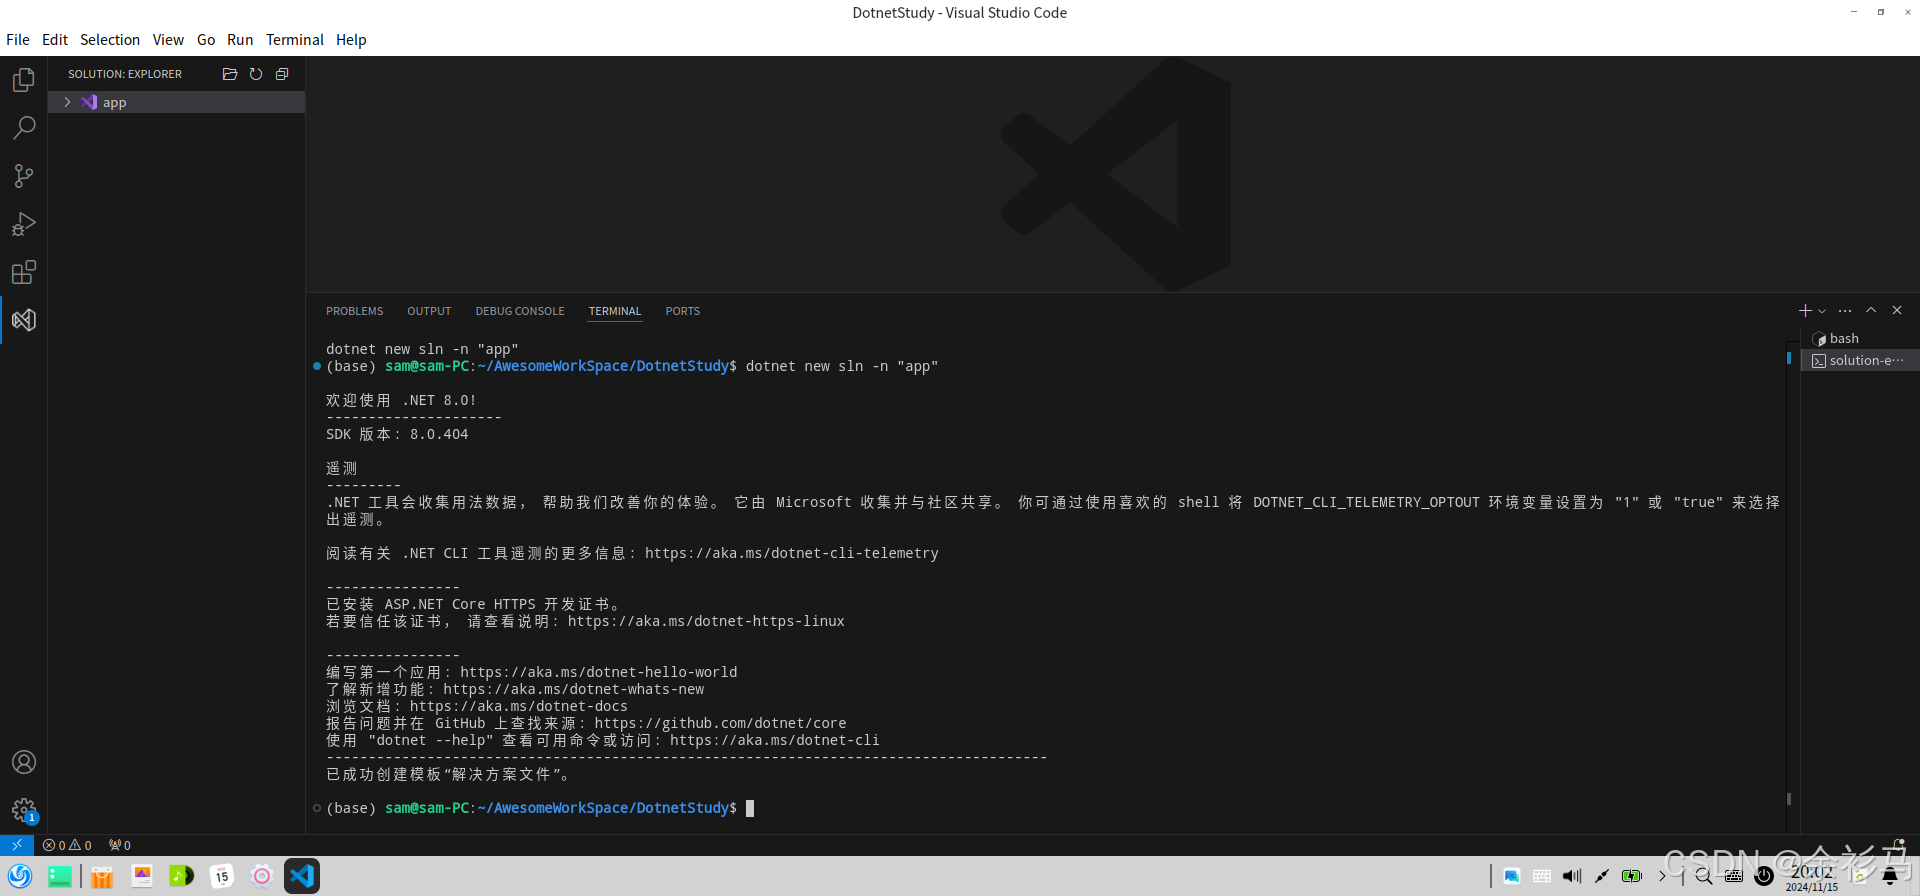1920x896 pixels.
Task: Open the green multitasking view taskbar icon
Action: pos(60,876)
